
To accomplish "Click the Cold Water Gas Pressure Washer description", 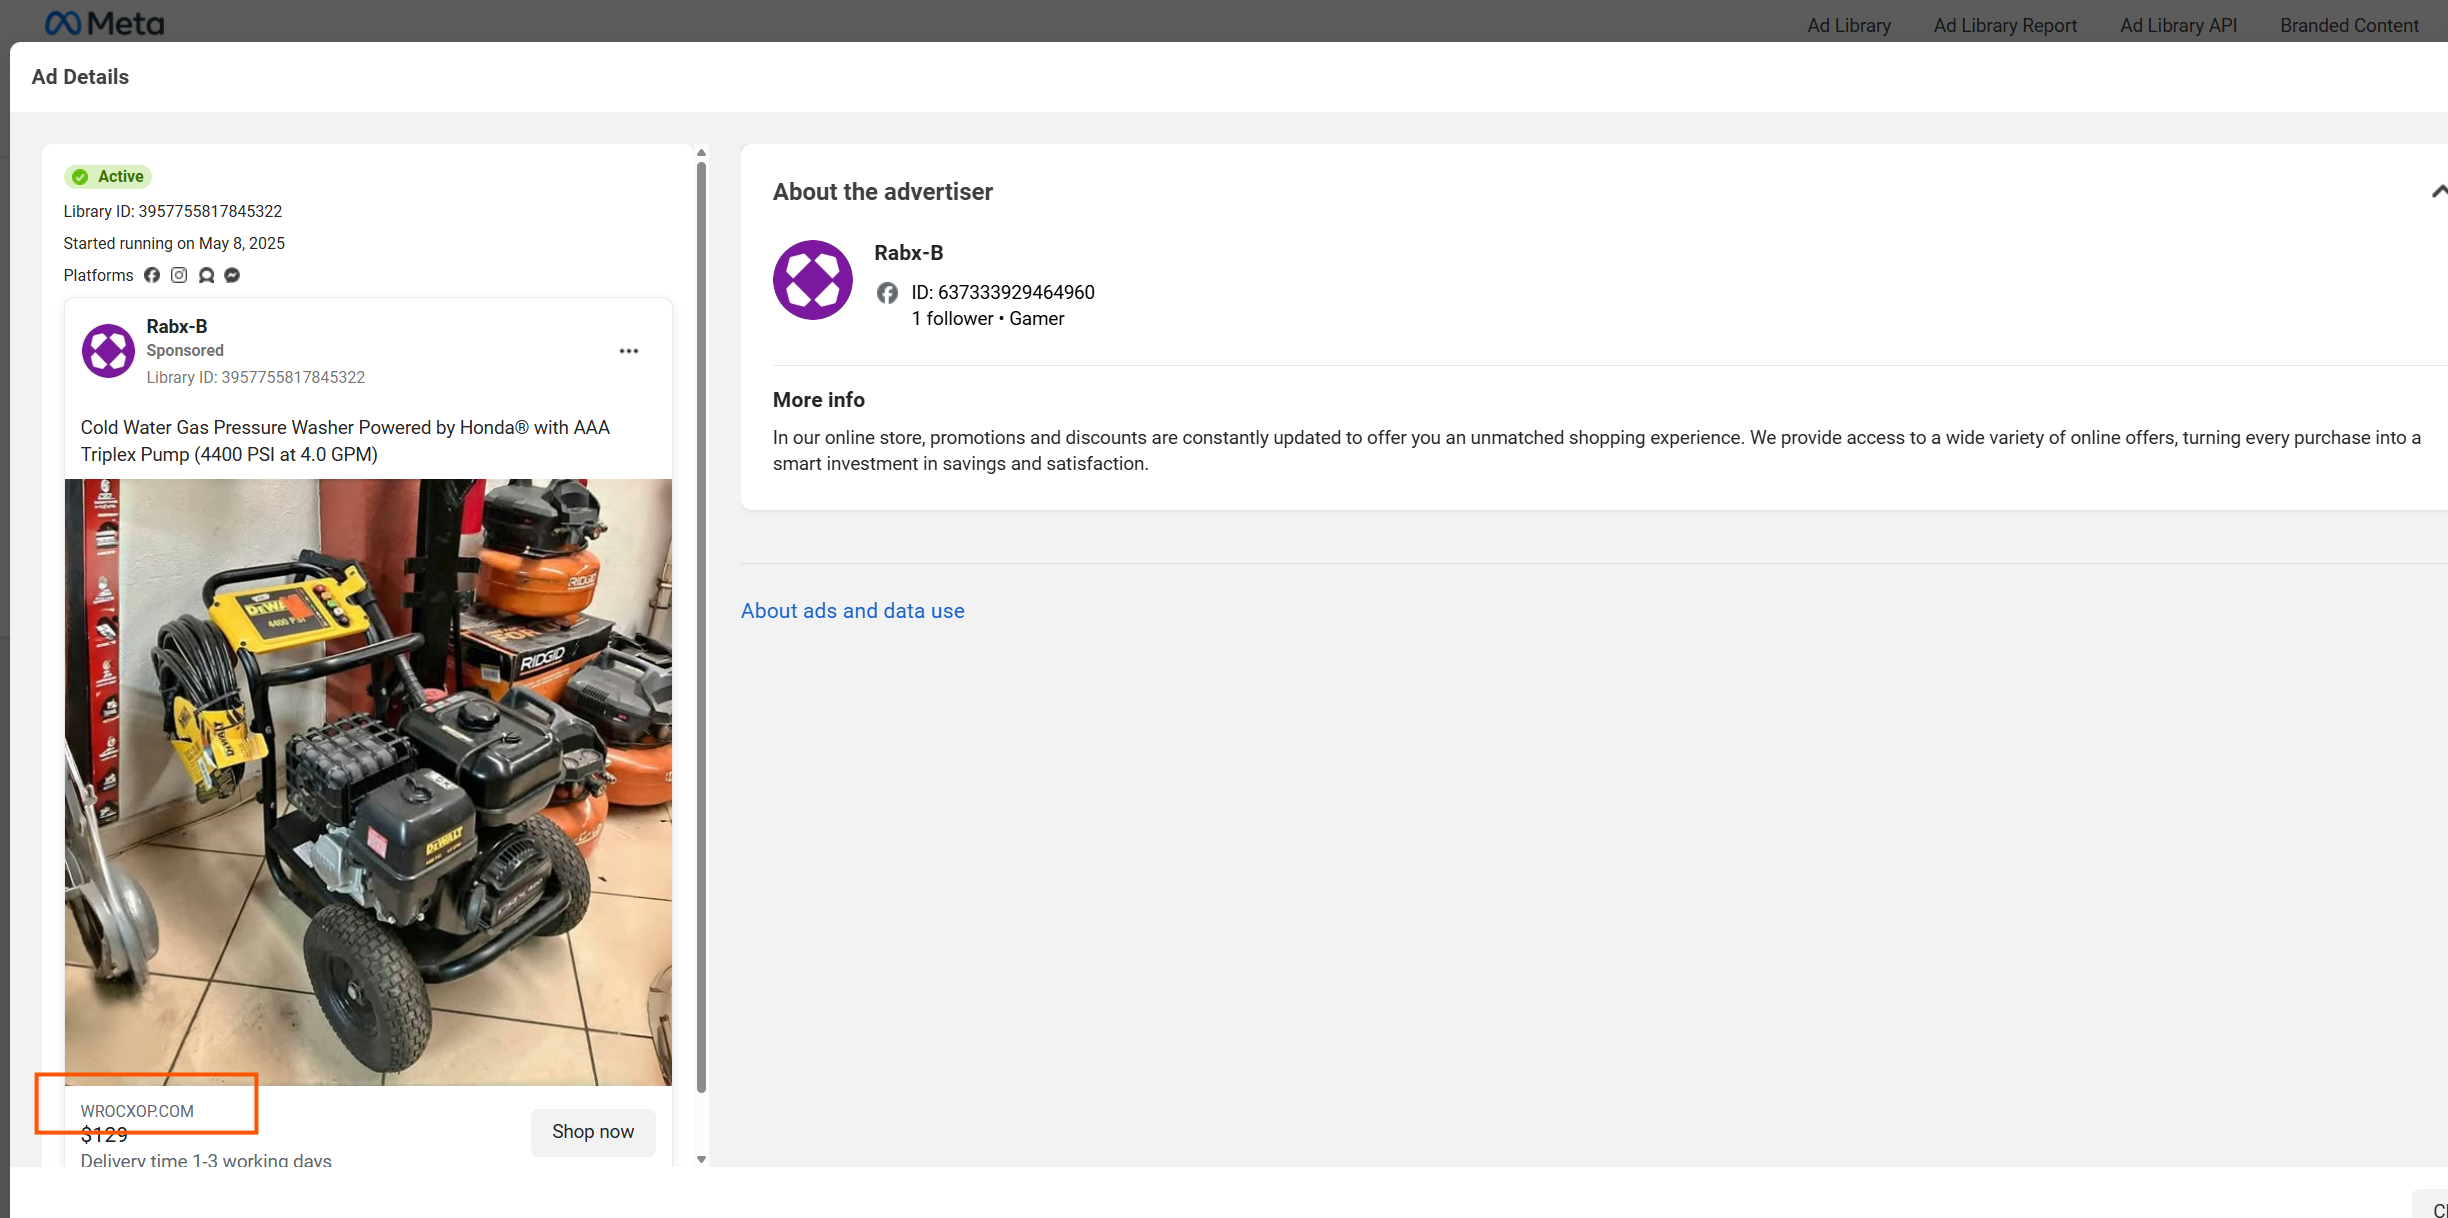I will [345, 441].
